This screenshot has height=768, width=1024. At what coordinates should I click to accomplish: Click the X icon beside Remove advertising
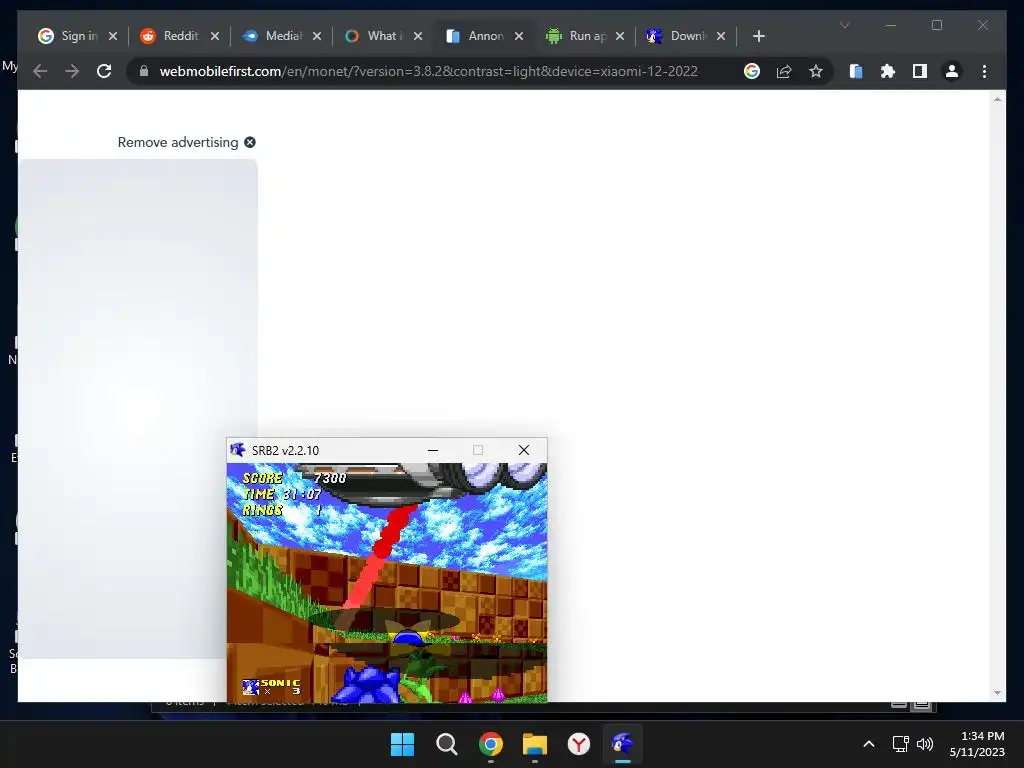tap(250, 142)
